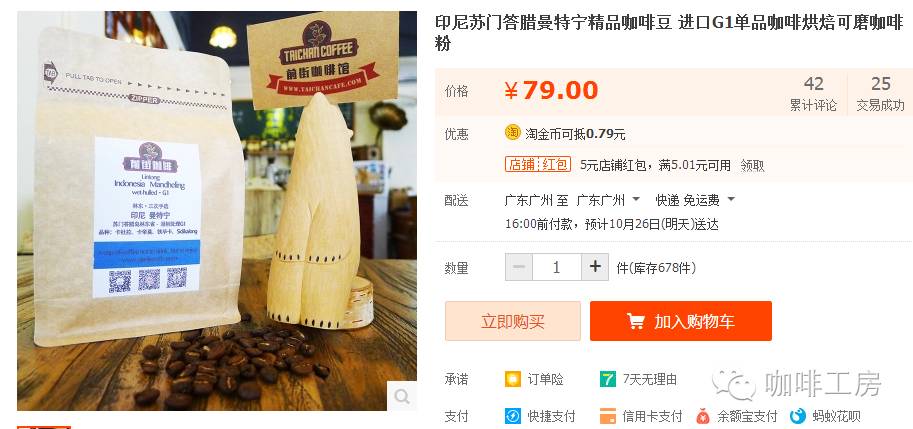Increase quantity with the plus button

click(x=595, y=267)
